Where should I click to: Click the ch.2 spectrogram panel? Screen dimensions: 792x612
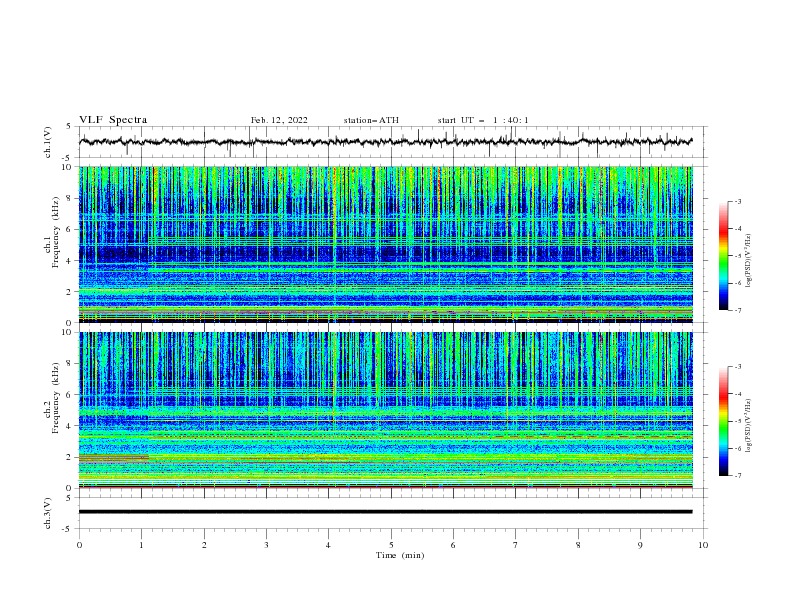(x=385, y=410)
